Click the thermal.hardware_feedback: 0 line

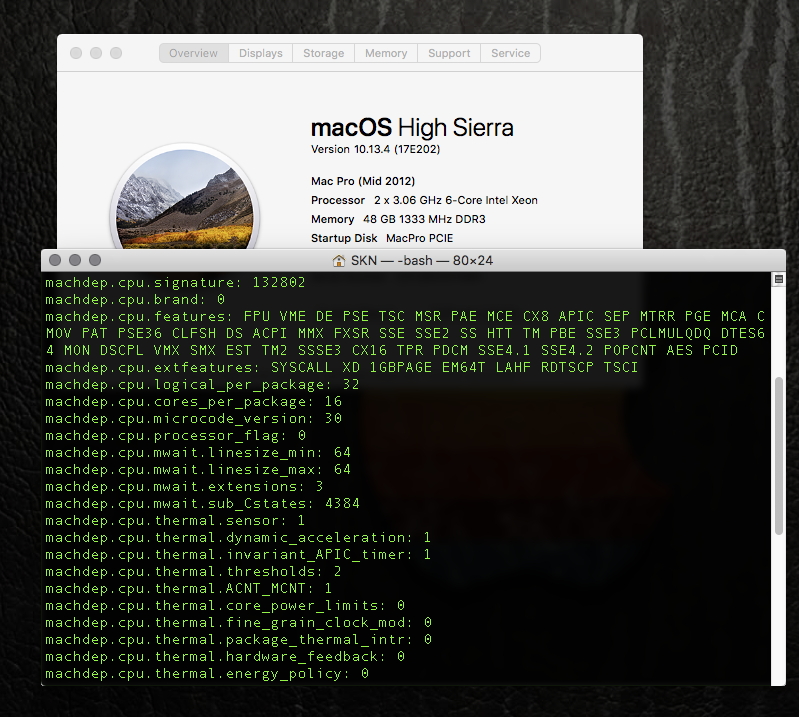225,656
